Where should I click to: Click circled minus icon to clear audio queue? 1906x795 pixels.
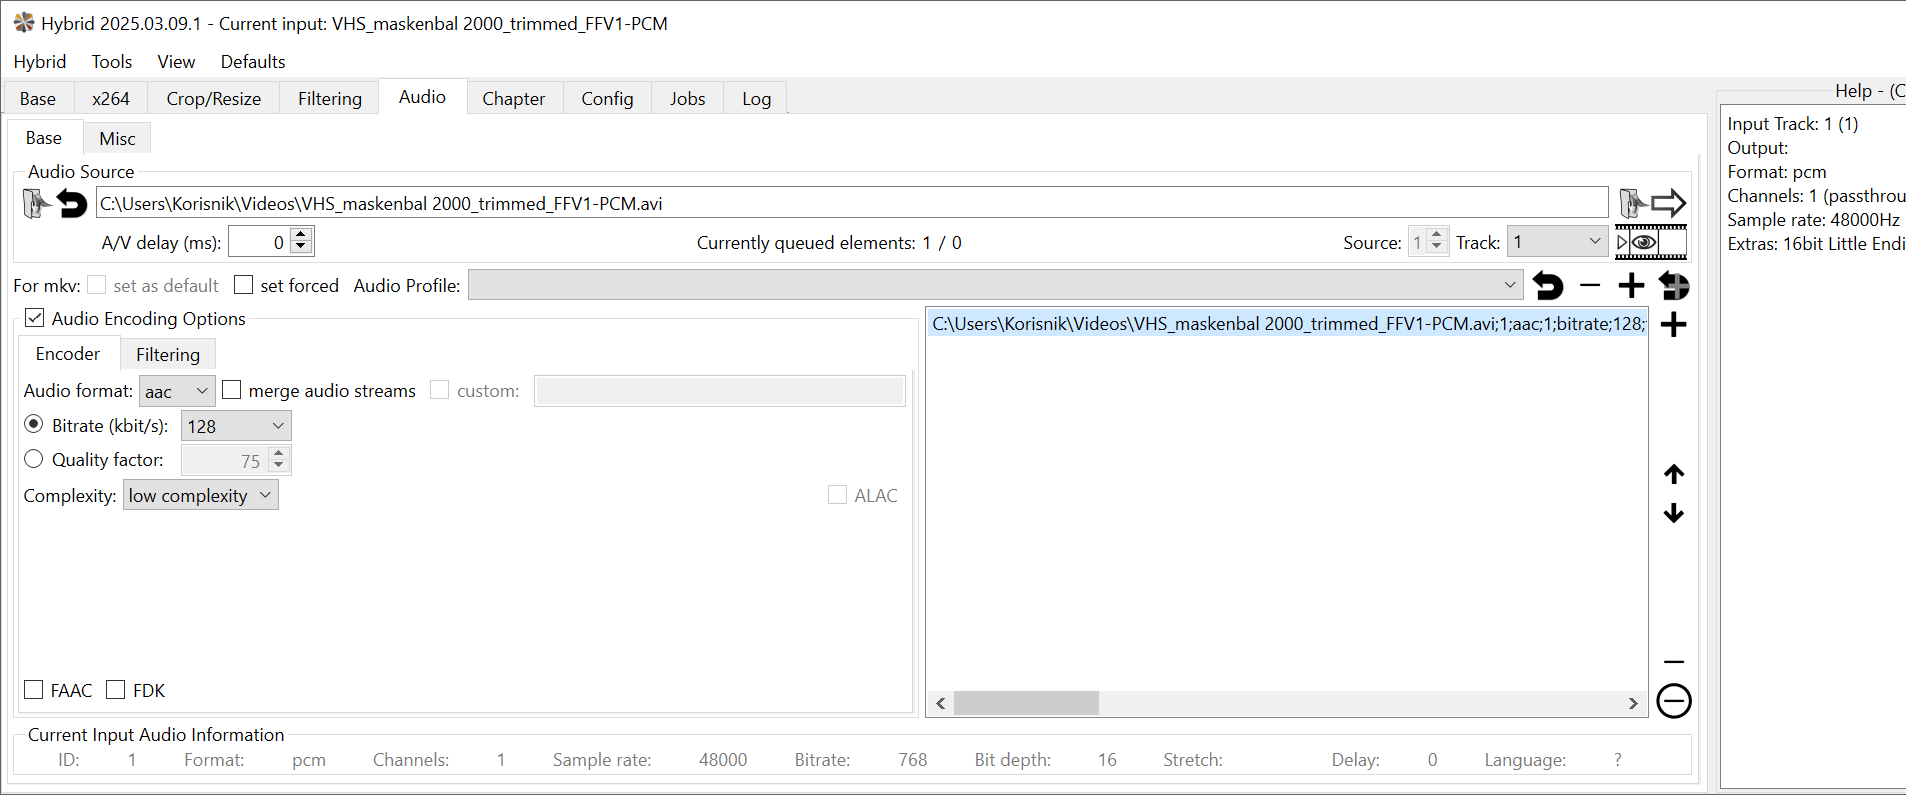(1674, 701)
